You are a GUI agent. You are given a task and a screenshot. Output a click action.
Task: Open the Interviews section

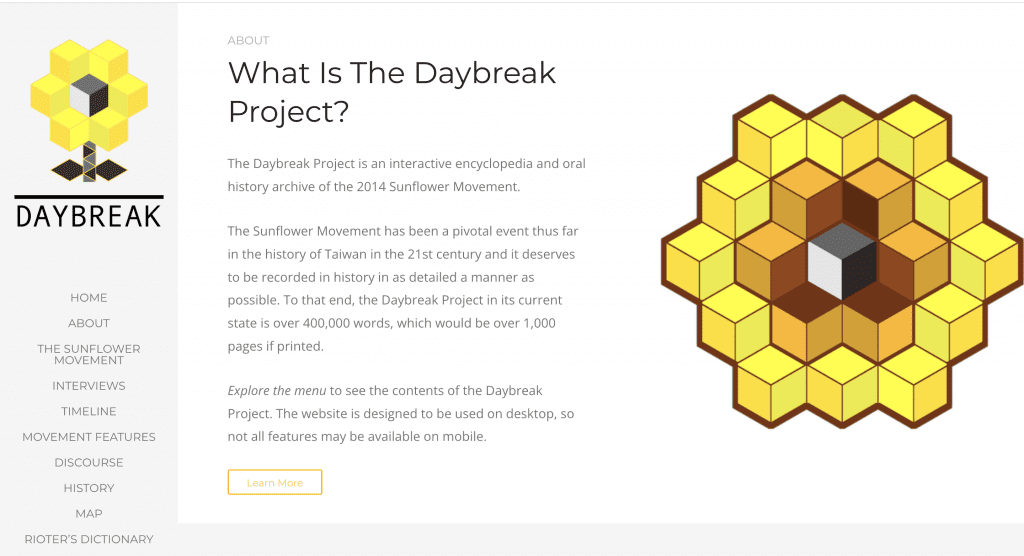[89, 386]
